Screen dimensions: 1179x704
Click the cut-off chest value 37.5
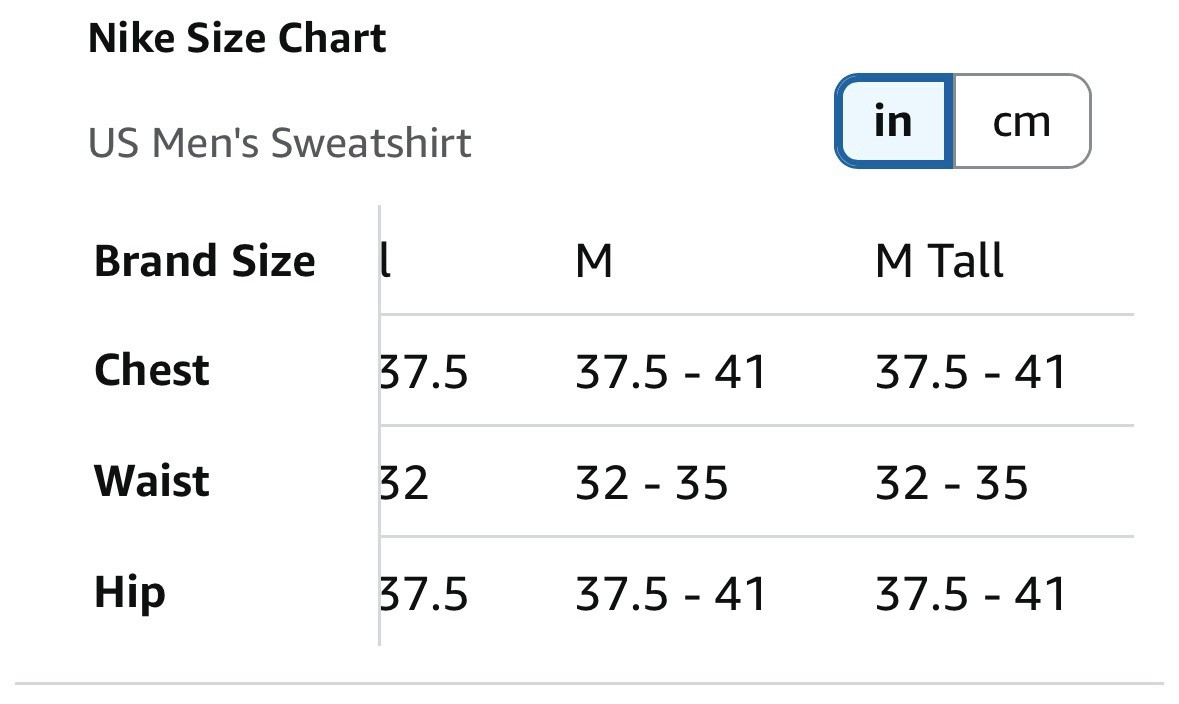point(425,373)
